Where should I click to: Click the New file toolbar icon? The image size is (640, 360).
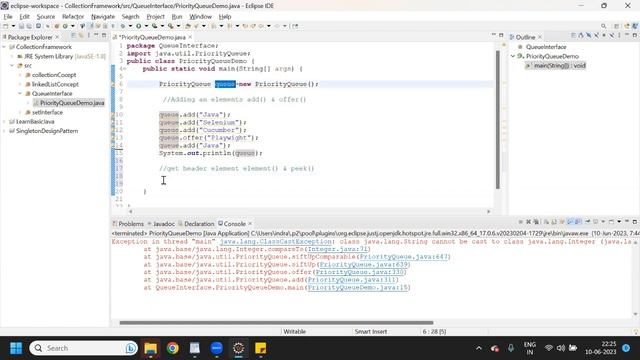(6, 26)
